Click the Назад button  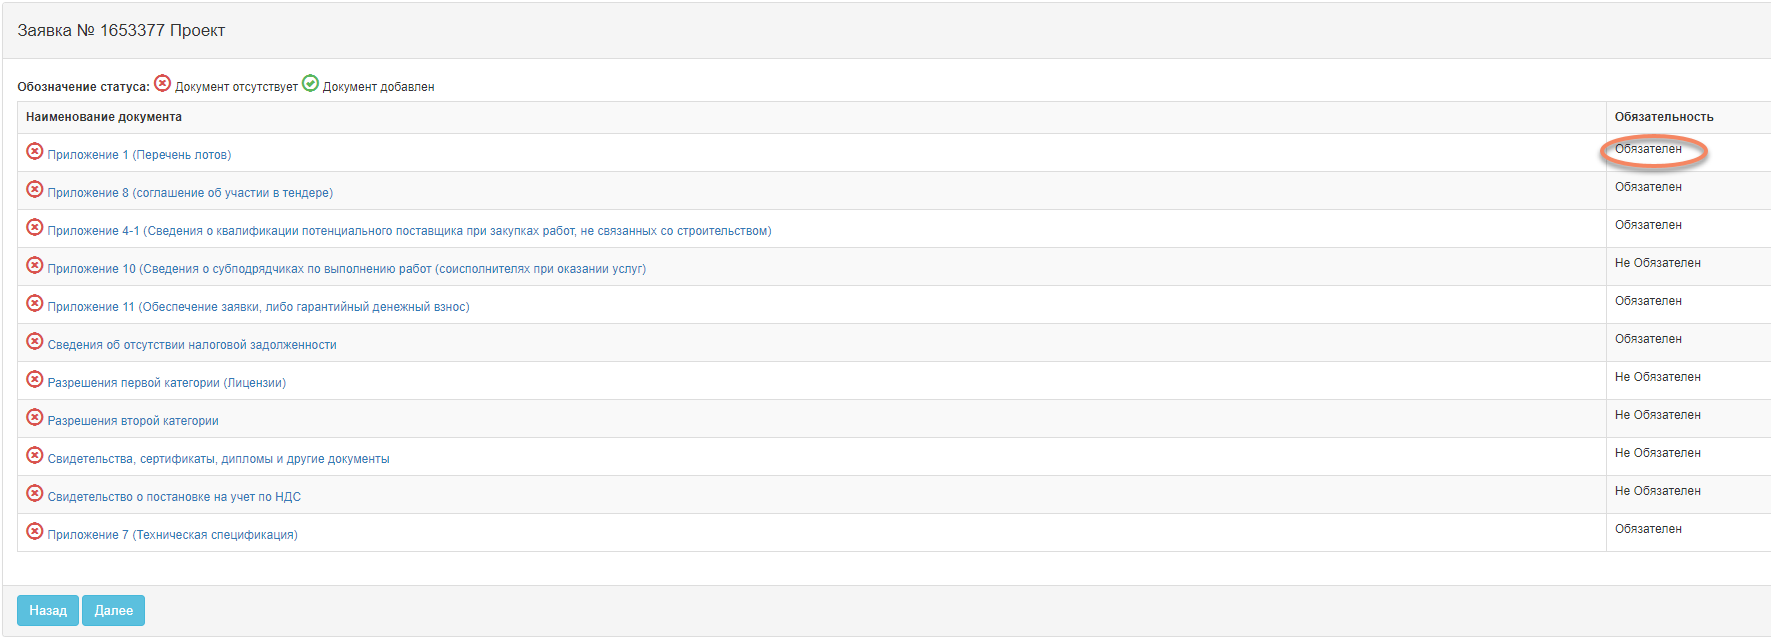click(48, 611)
